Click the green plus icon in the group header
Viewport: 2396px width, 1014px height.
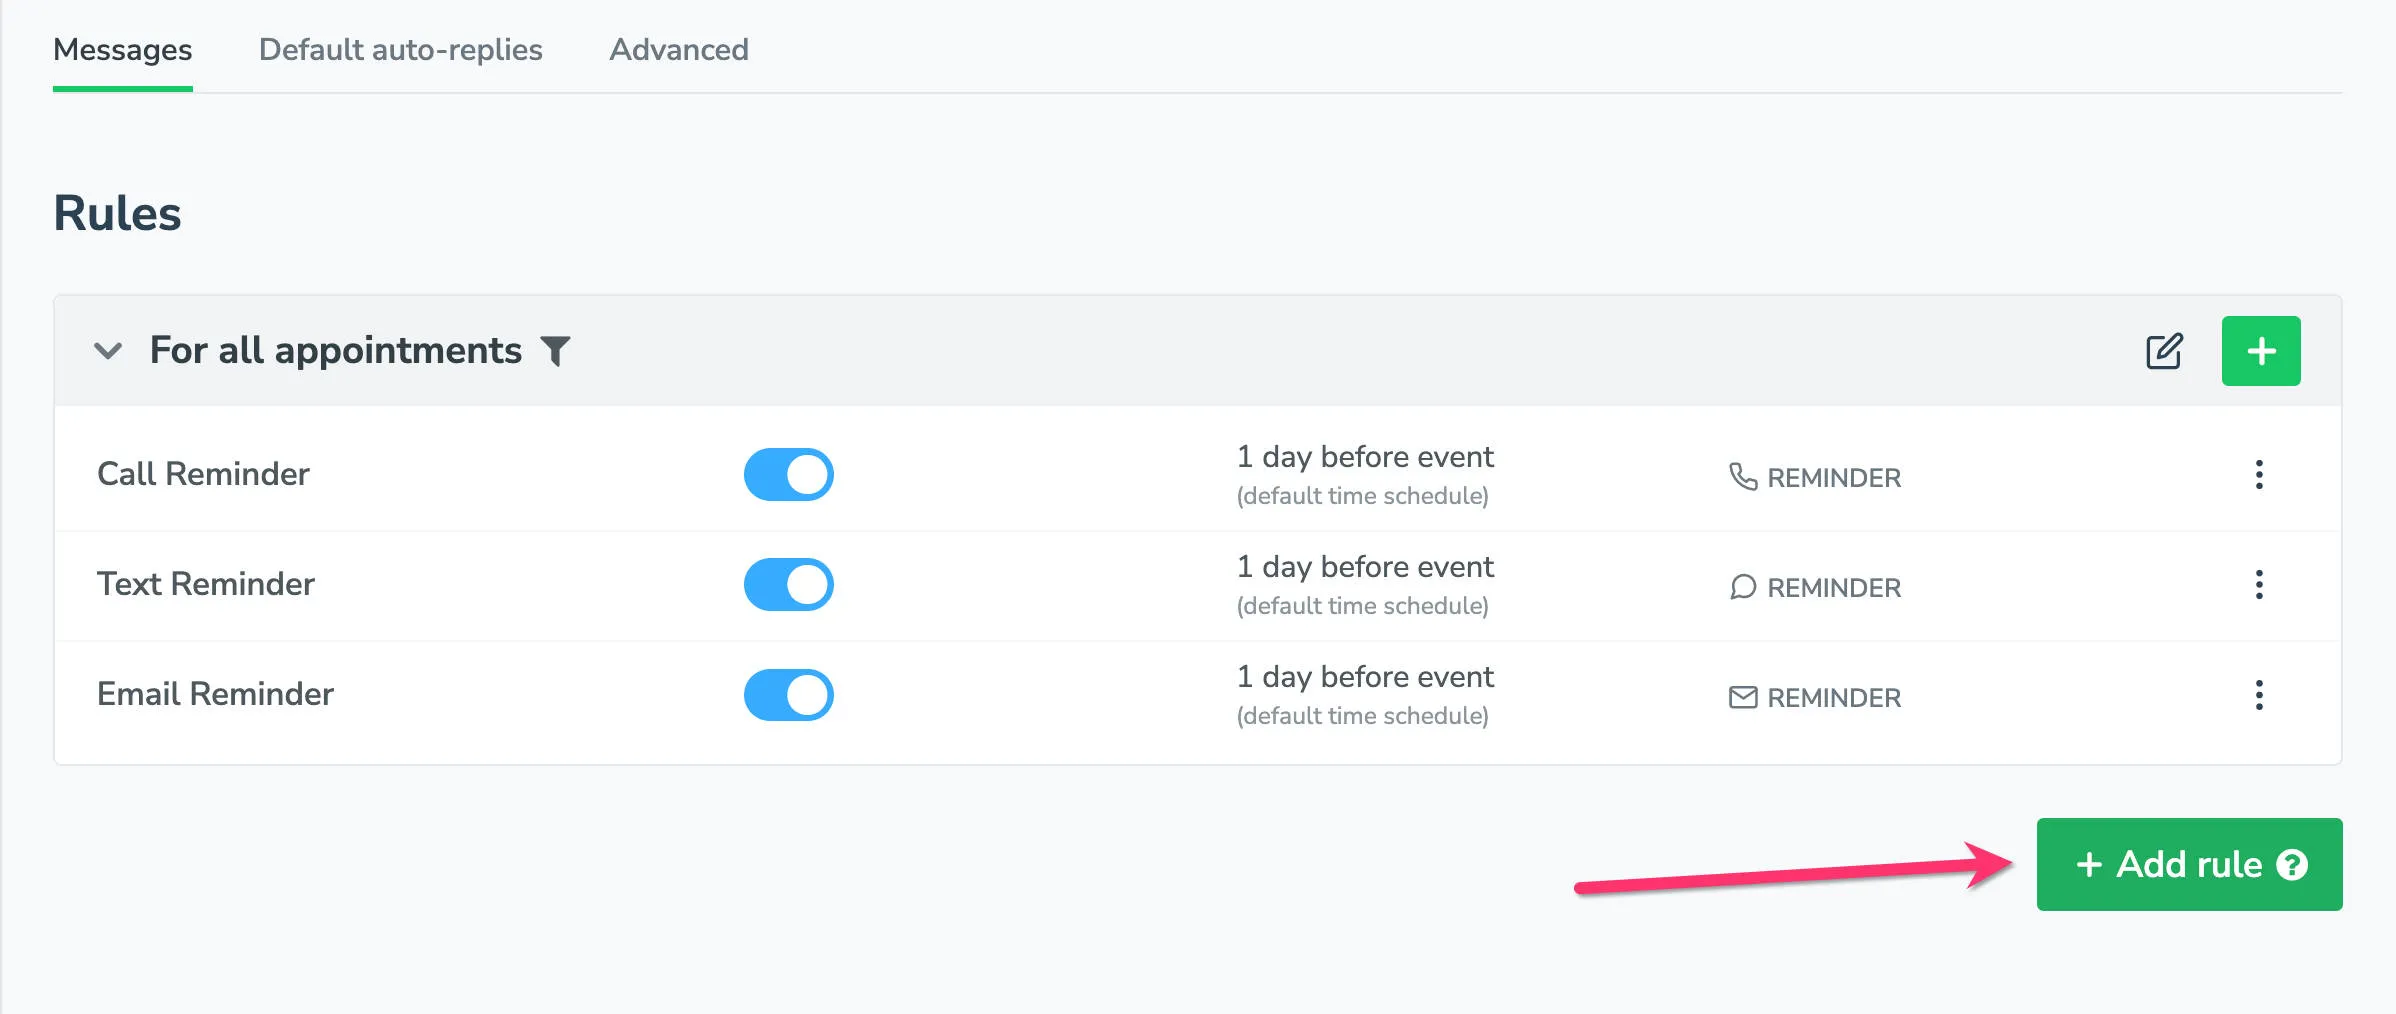[2261, 350]
